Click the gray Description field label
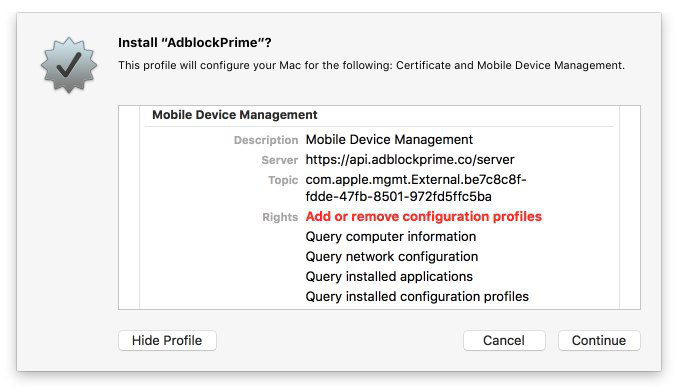 point(266,140)
